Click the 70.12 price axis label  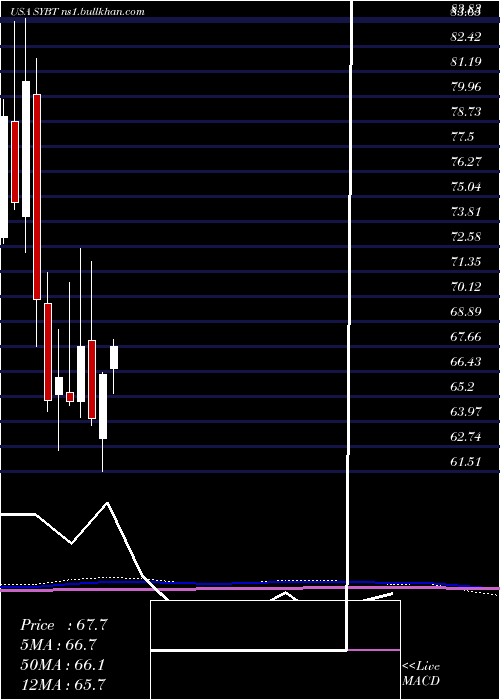click(466, 287)
